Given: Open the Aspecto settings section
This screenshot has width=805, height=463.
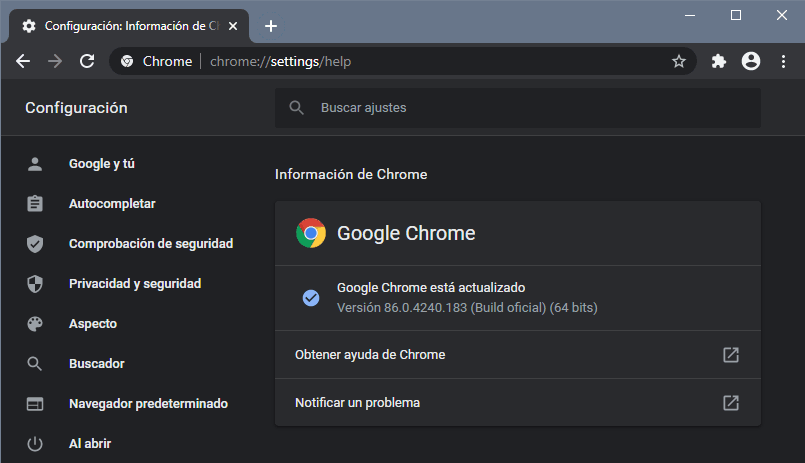Looking at the screenshot, I should coord(93,323).
